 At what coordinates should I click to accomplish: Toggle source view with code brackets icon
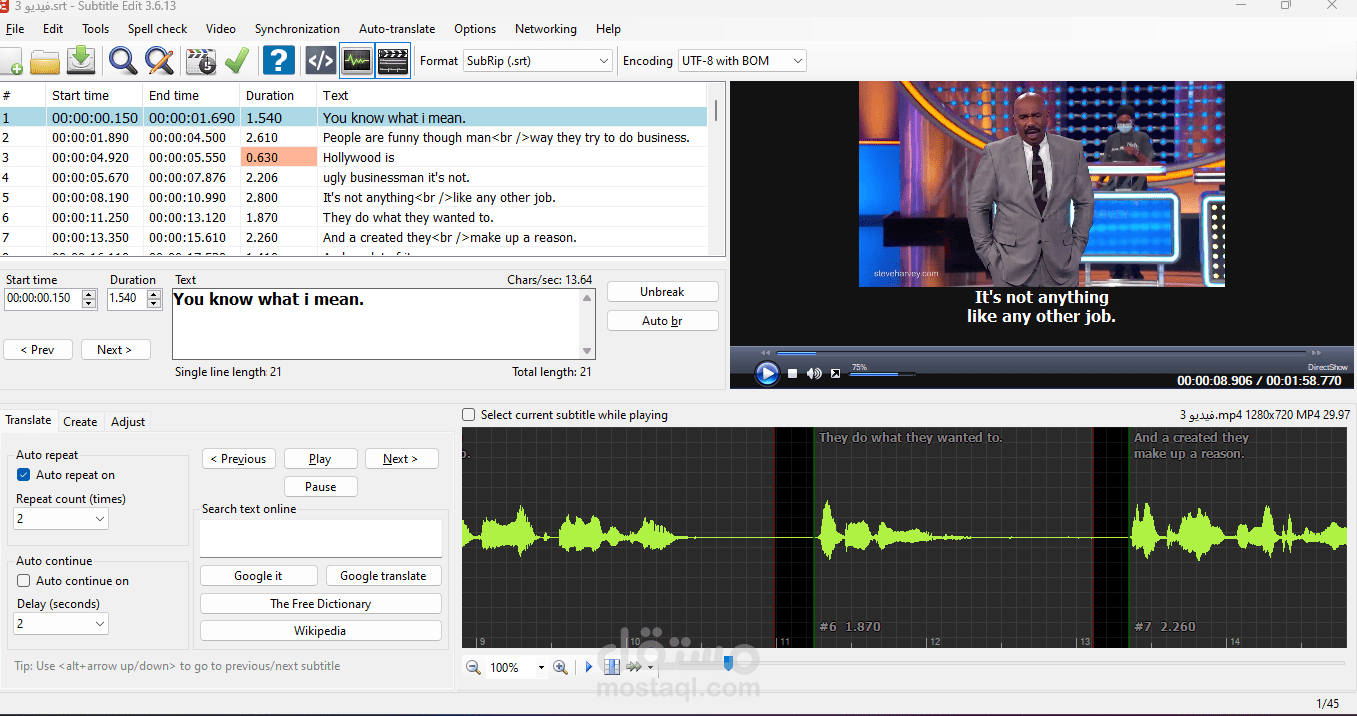click(320, 61)
